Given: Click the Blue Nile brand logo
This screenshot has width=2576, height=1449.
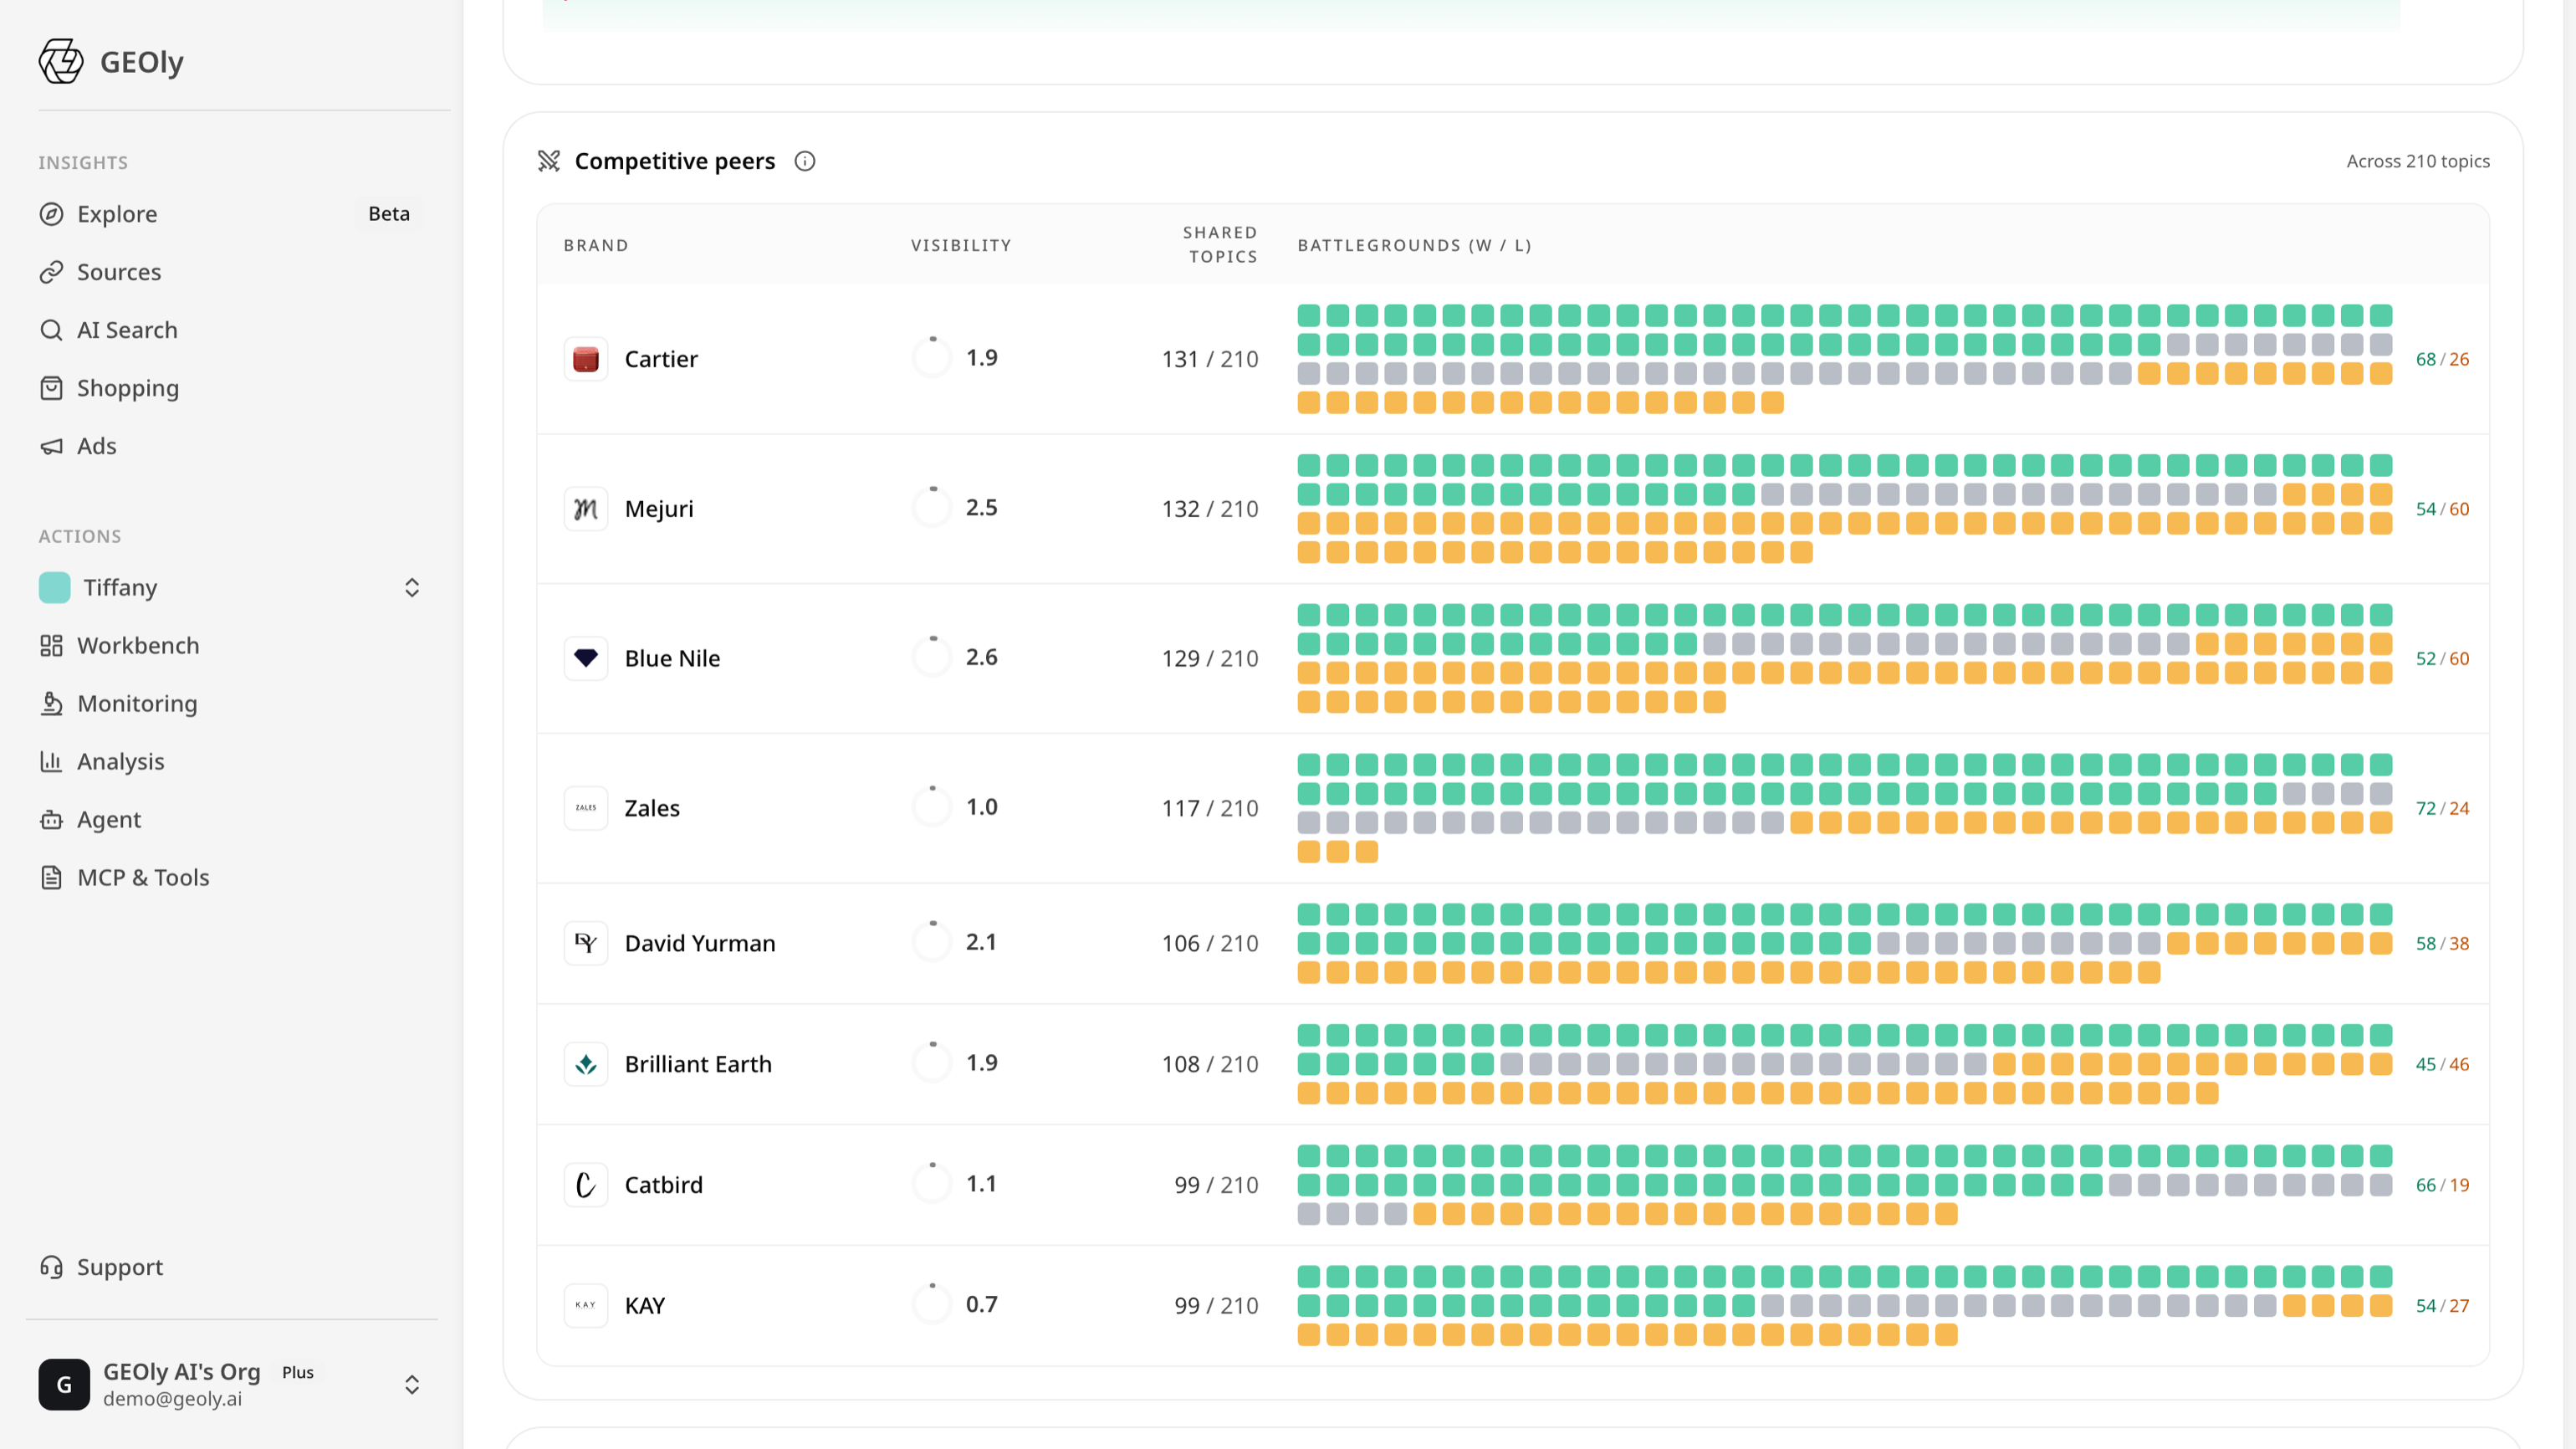Looking at the screenshot, I should [x=586, y=658].
